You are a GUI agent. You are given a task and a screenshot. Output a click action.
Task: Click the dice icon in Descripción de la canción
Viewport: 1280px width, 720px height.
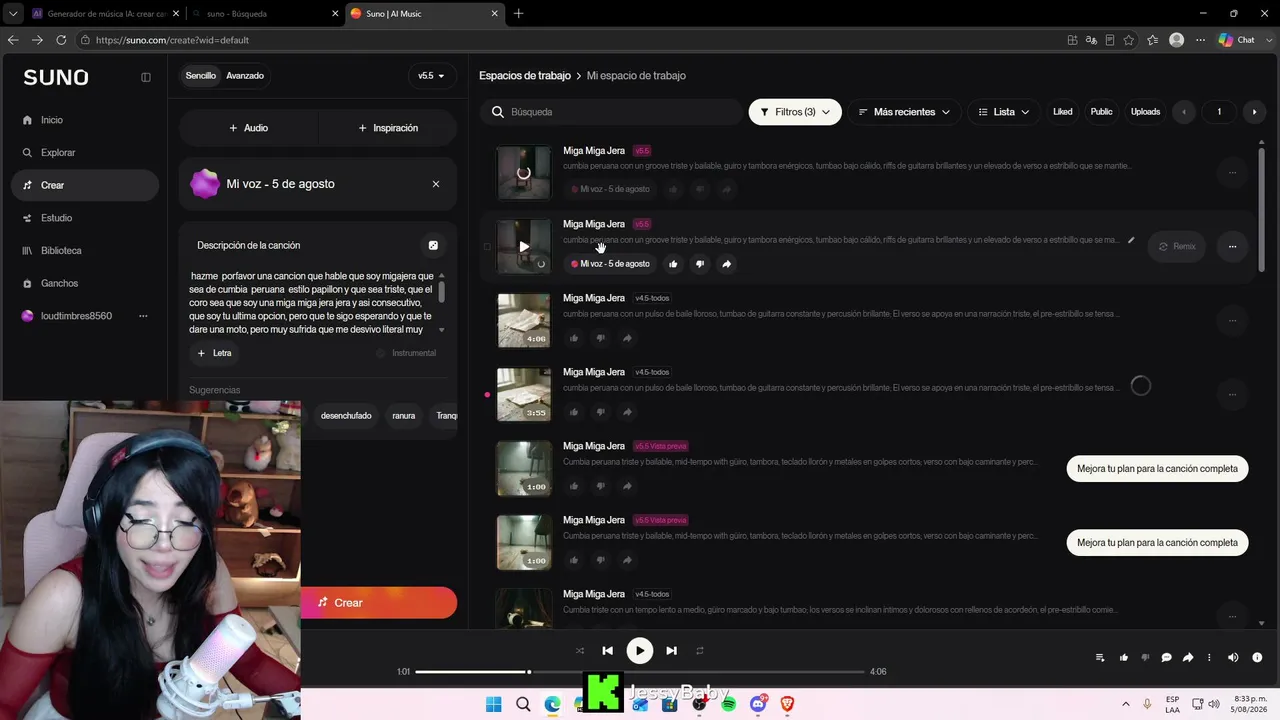point(433,245)
